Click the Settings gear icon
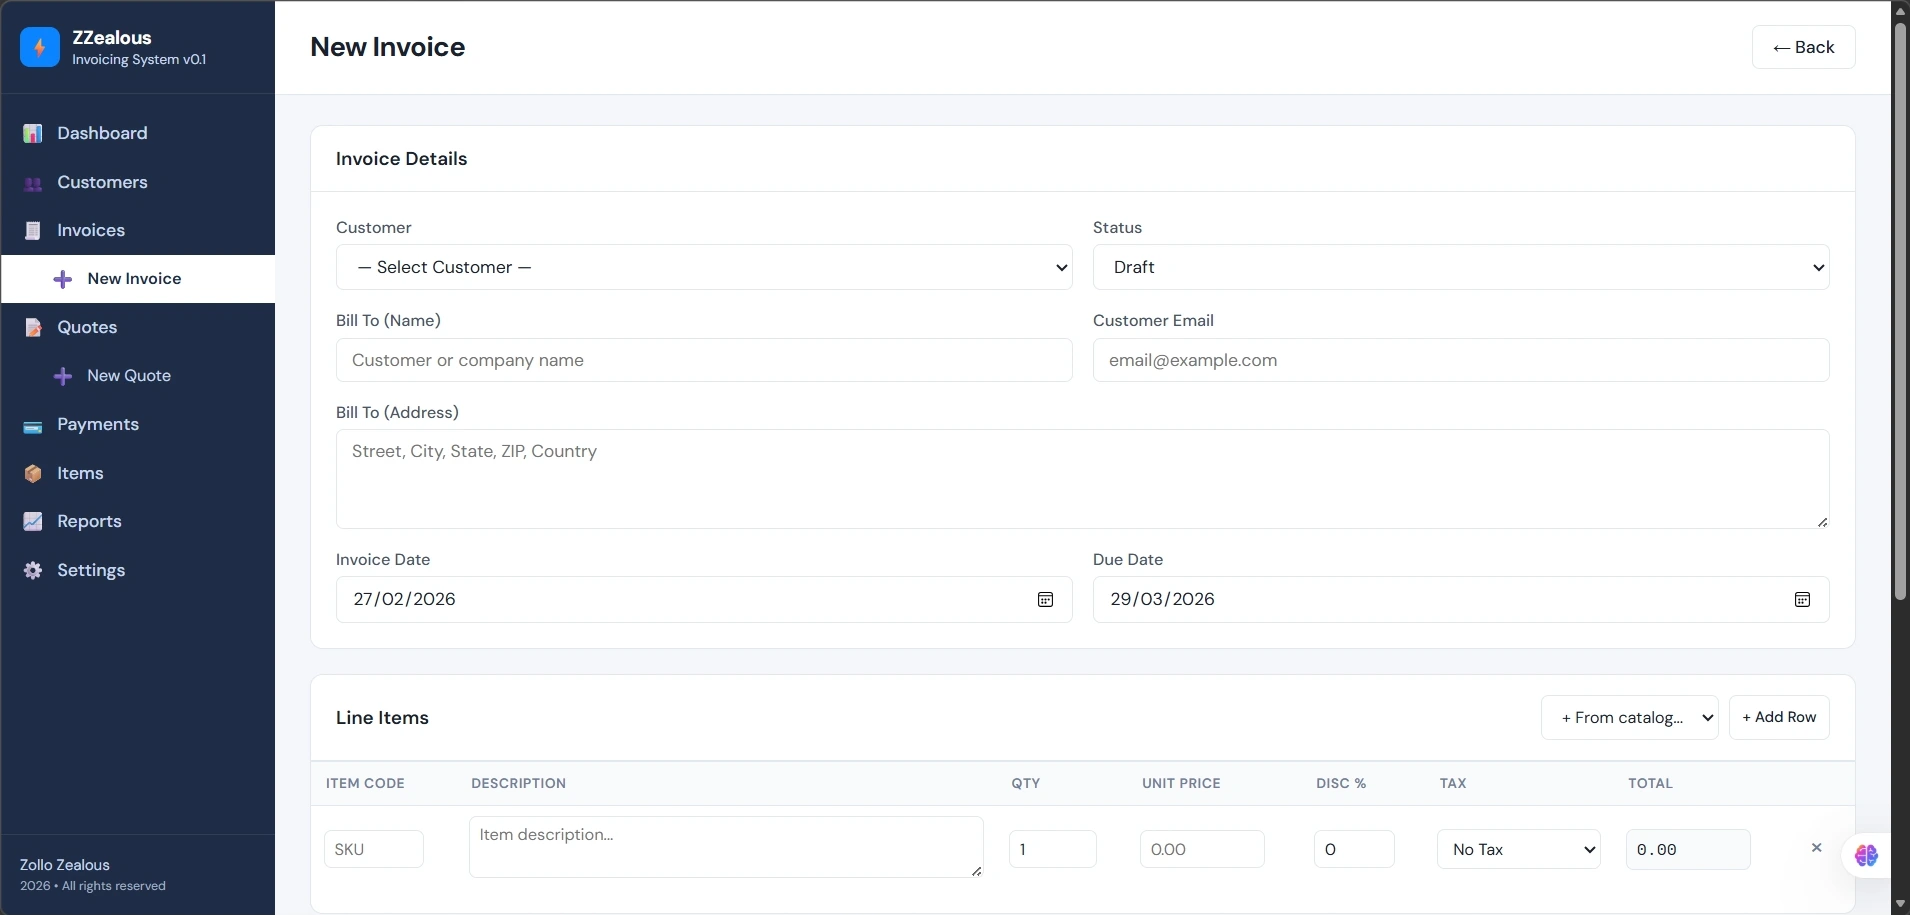The image size is (1910, 915). [33, 570]
